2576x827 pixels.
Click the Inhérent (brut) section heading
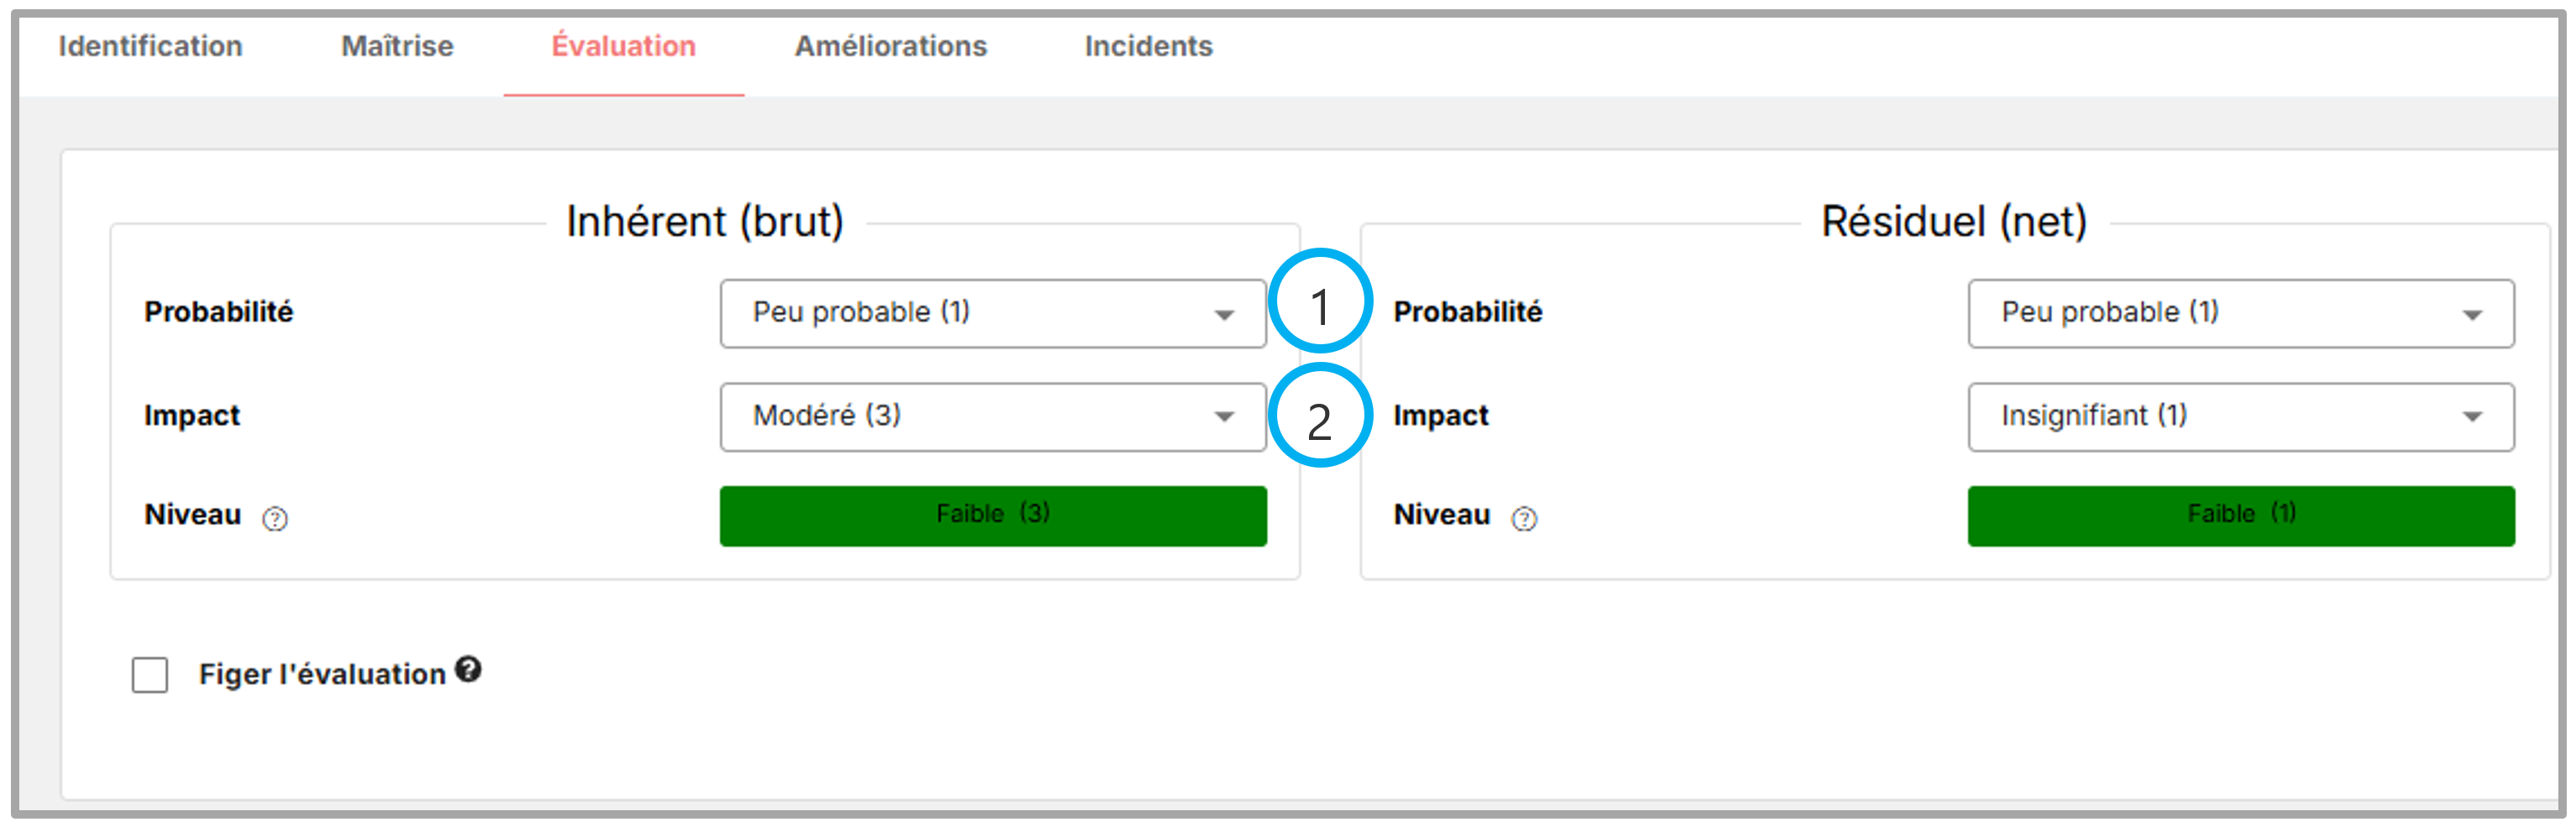point(705,222)
